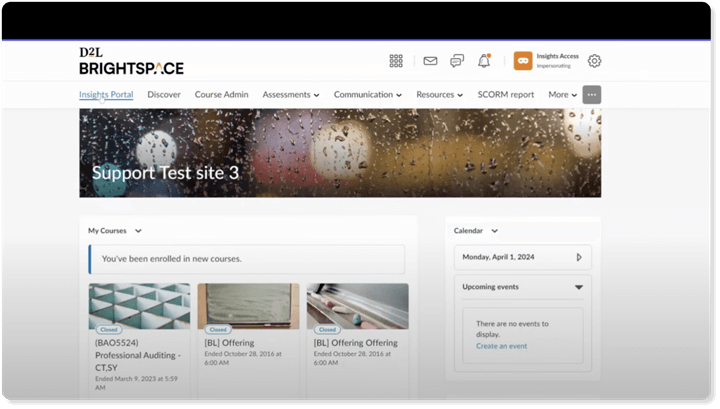This screenshot has height=409, width=720.
Task: Click the [BL] Offering Offering course title
Action: tap(355, 343)
